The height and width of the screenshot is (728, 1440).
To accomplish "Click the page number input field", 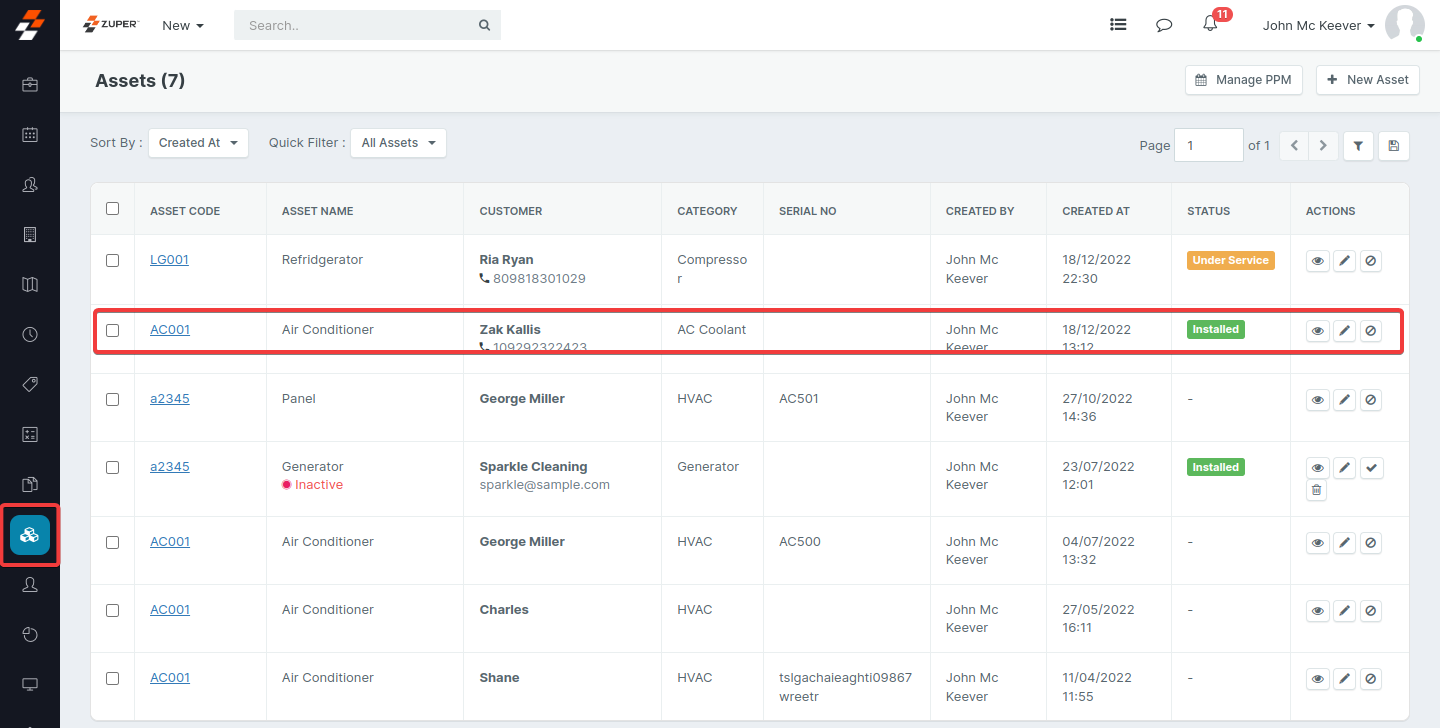I will (x=1208, y=146).
